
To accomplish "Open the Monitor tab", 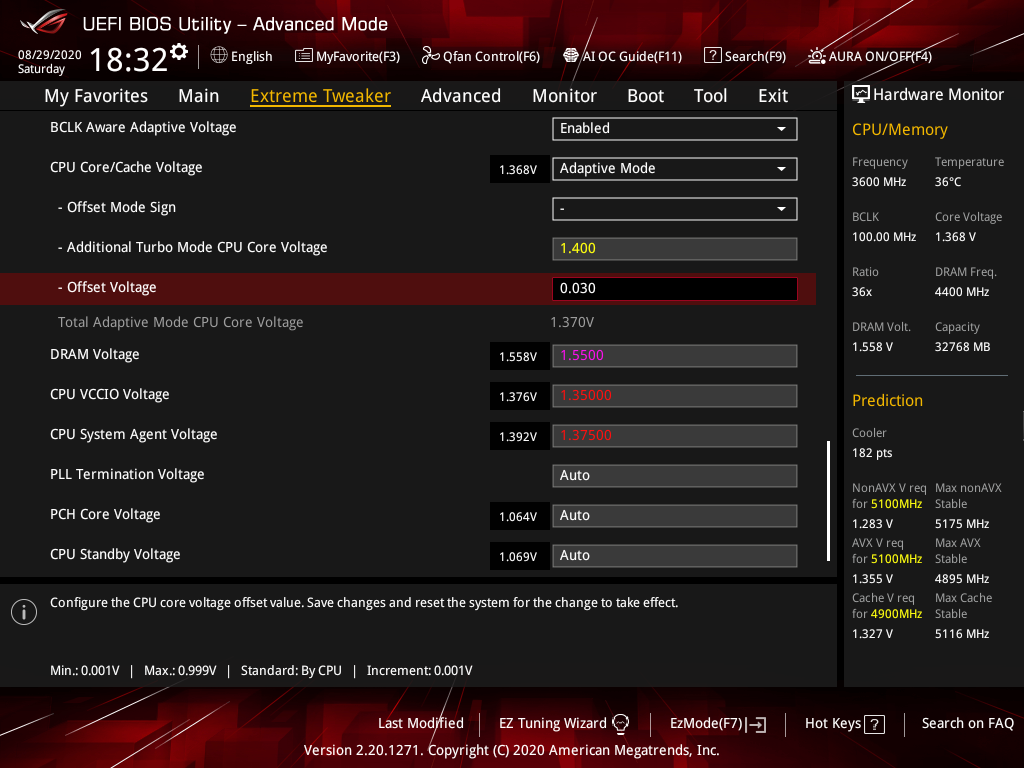I will pos(564,96).
